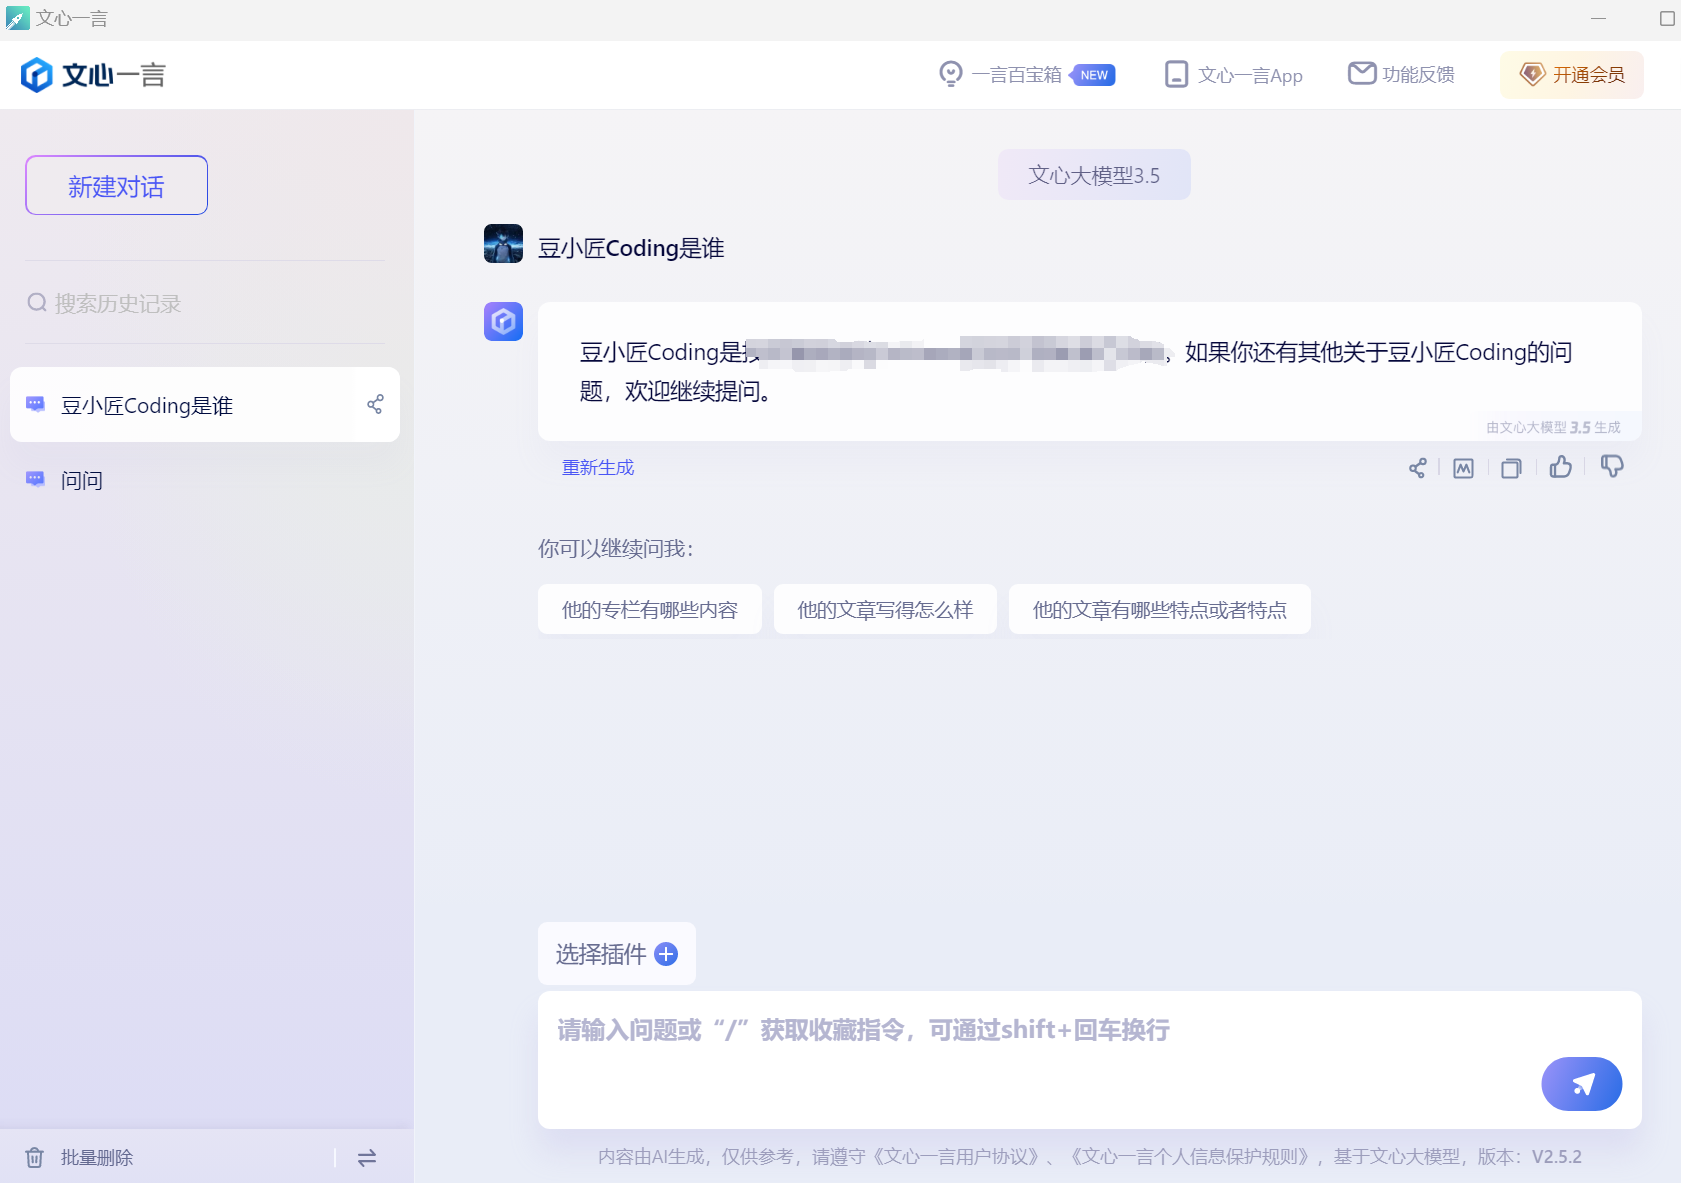Select suggestion 他的专栏有哪些内容
The height and width of the screenshot is (1183, 1681).
[x=650, y=609]
